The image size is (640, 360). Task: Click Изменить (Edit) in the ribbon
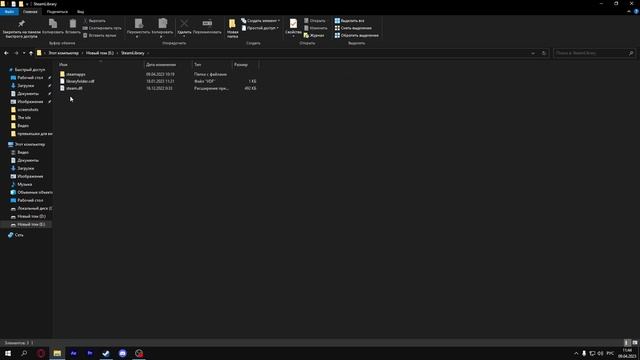[316, 28]
